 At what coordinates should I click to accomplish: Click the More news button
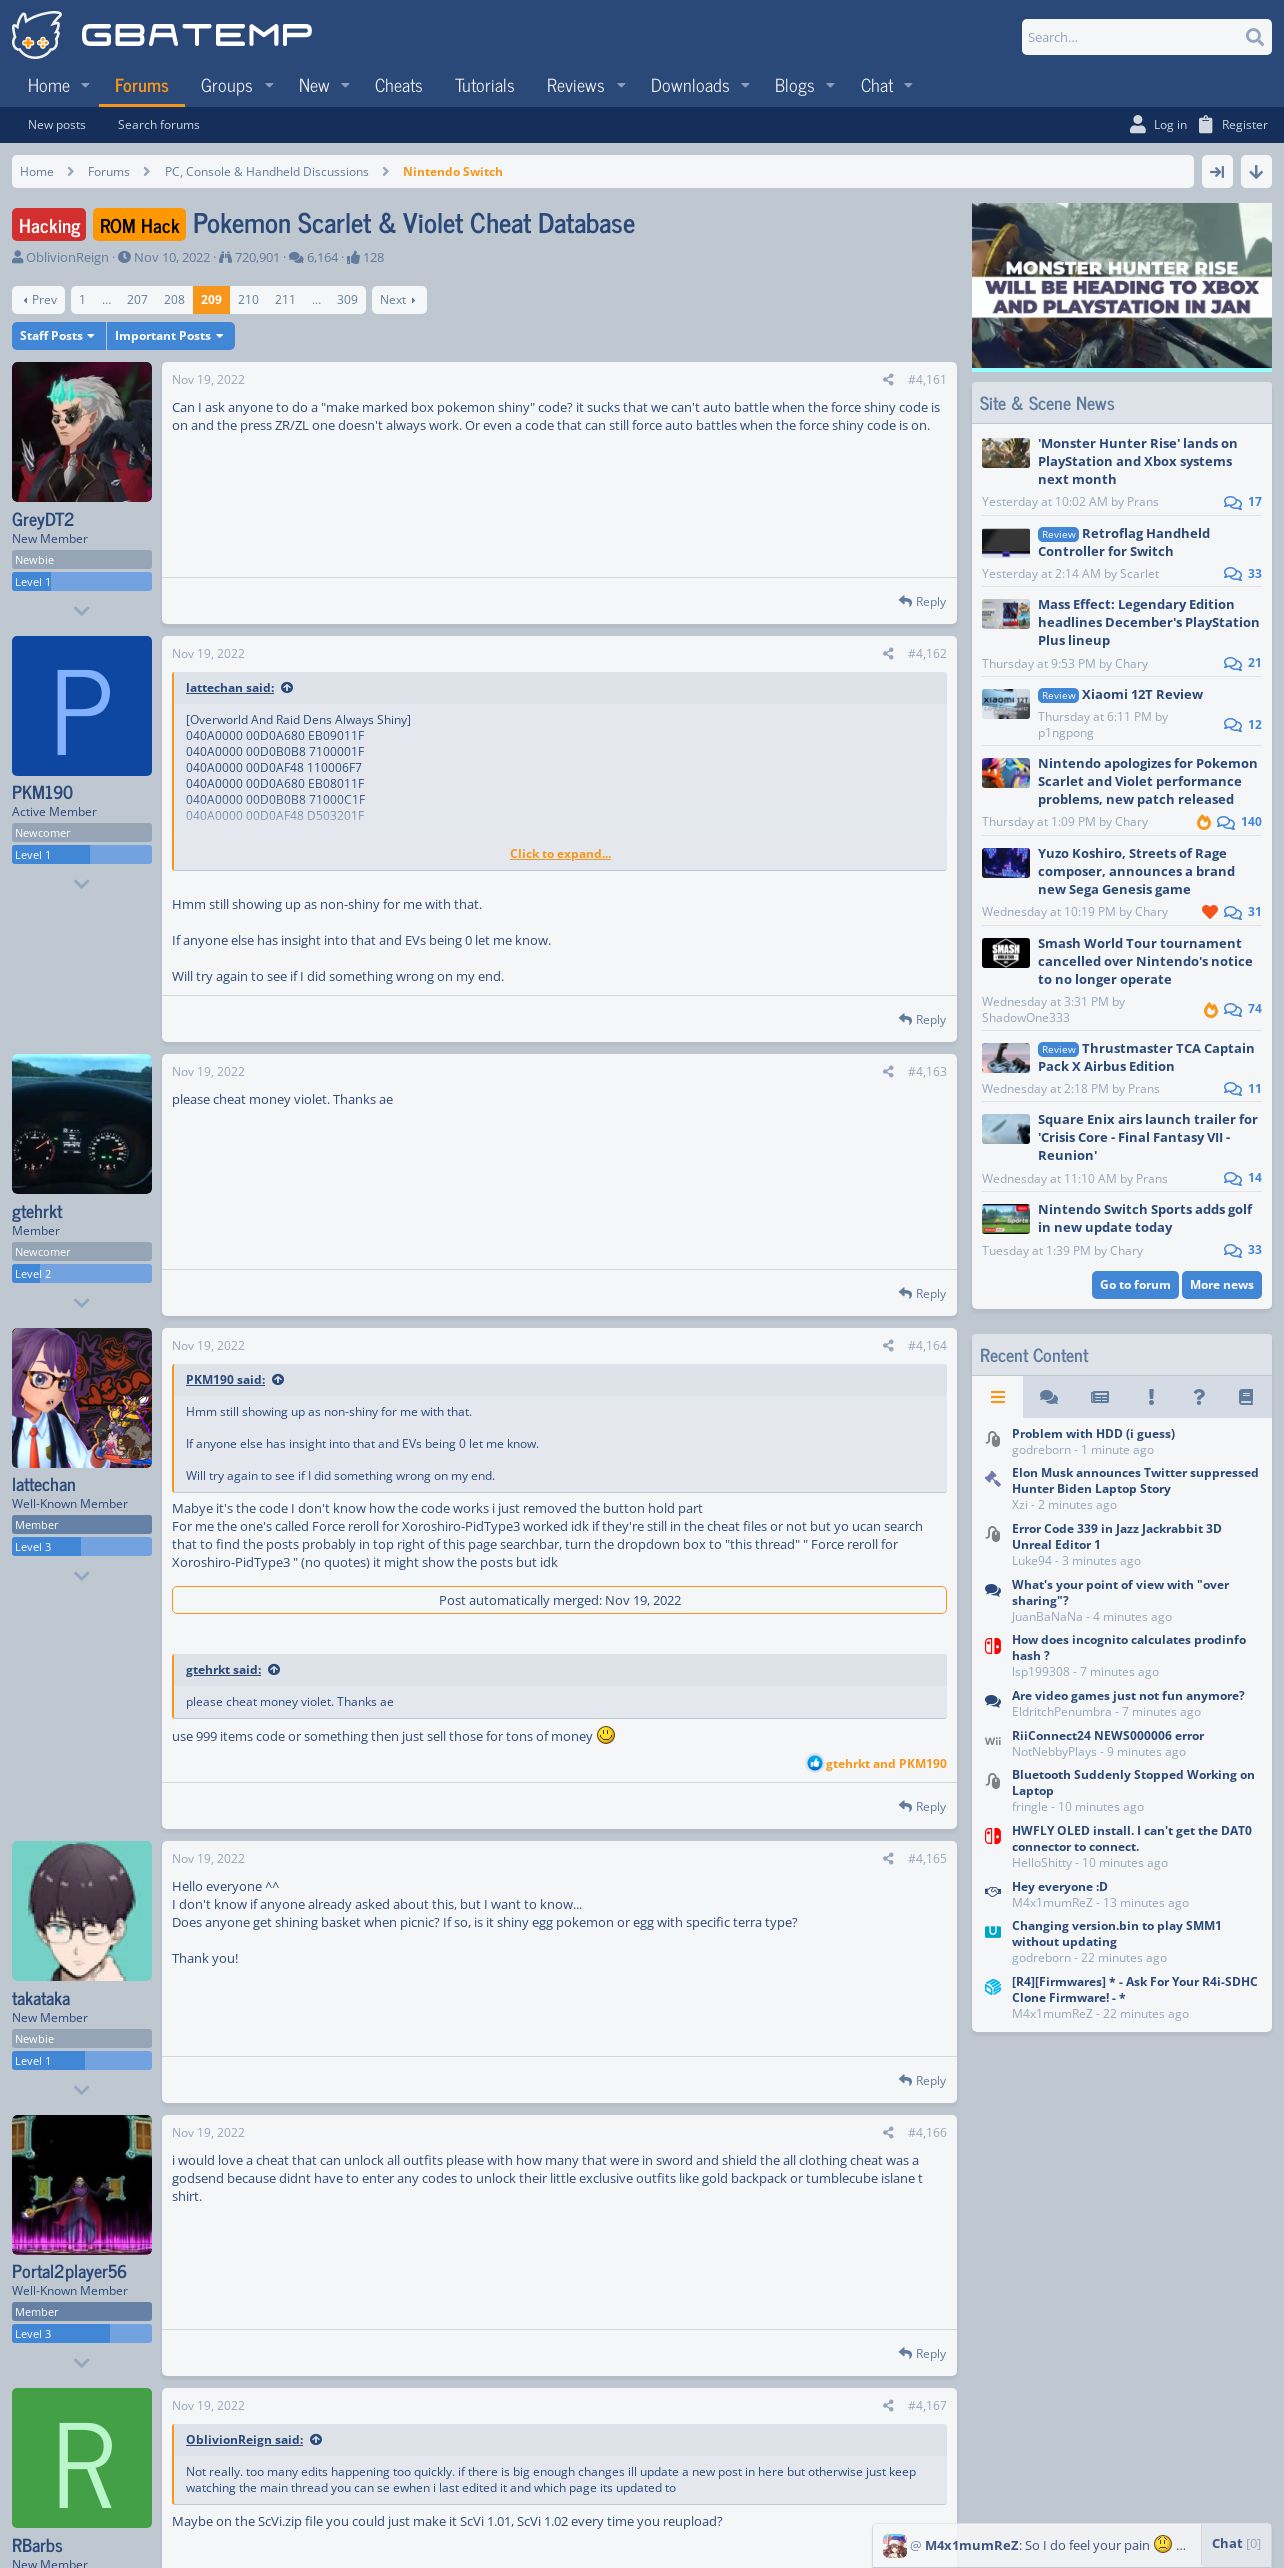1221,1285
